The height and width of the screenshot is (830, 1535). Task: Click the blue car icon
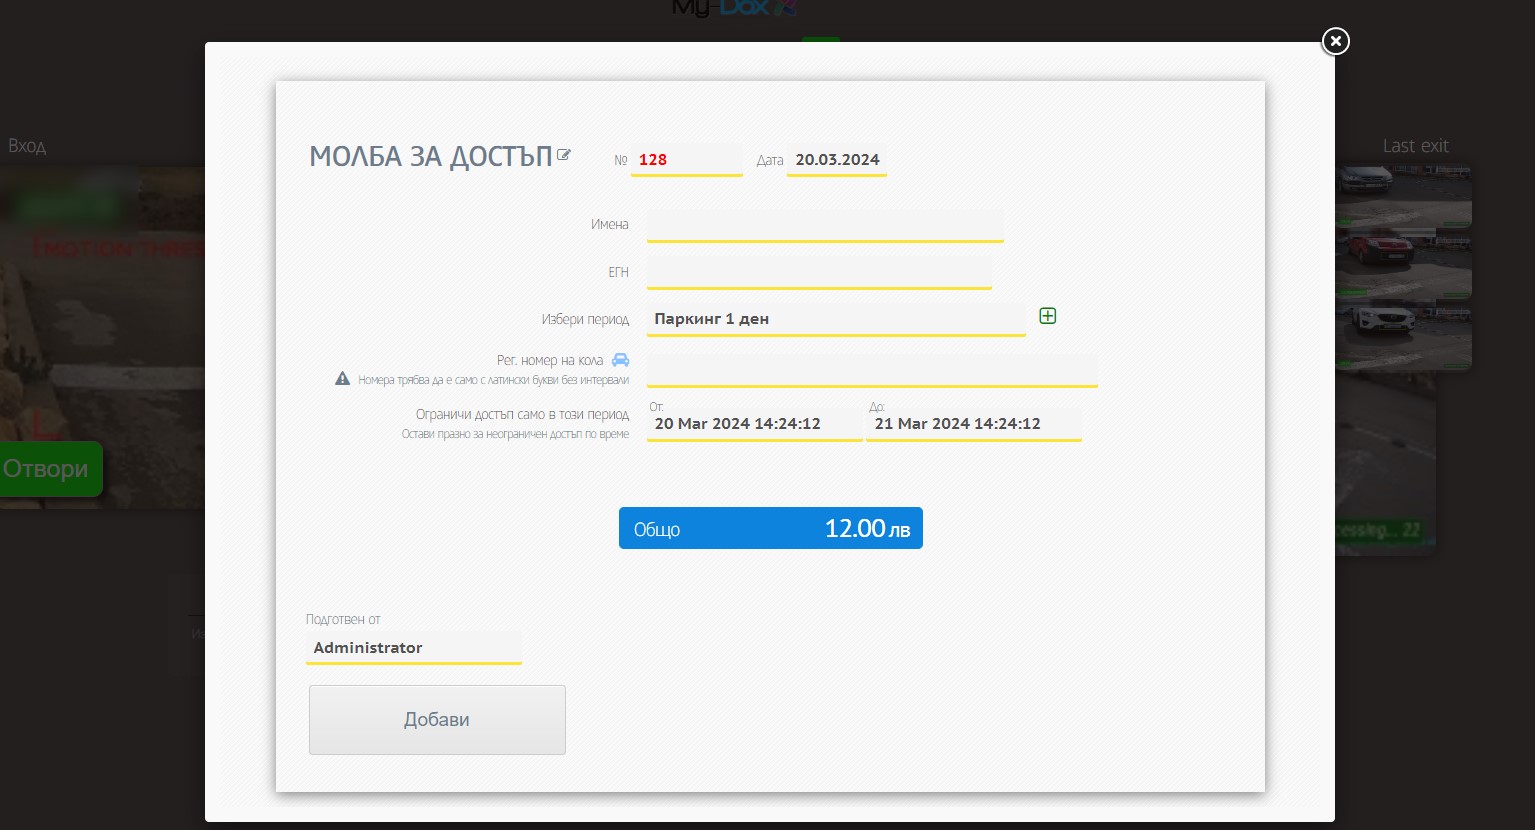point(620,360)
